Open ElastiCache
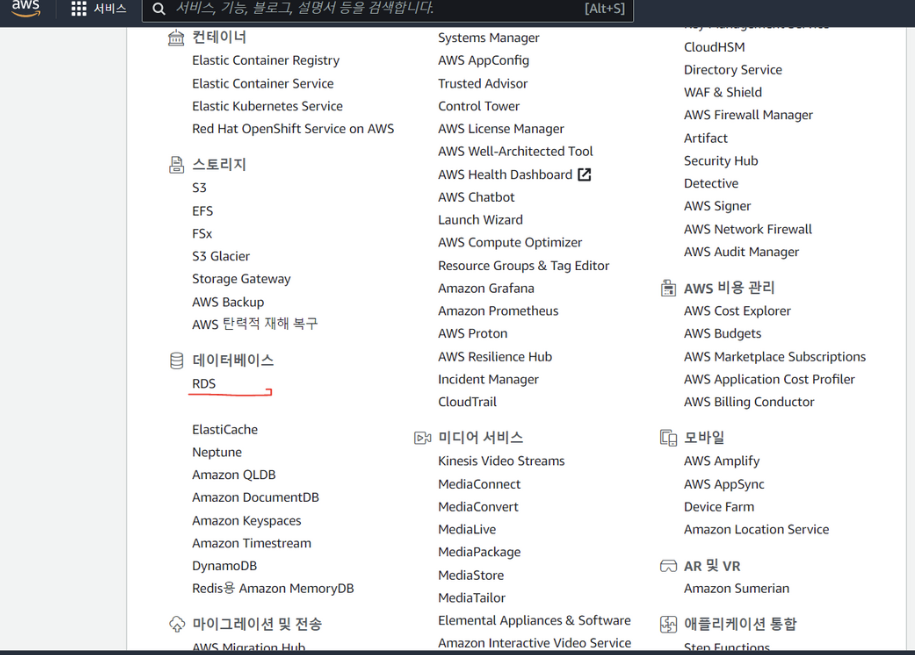The image size is (915, 655). click(225, 430)
